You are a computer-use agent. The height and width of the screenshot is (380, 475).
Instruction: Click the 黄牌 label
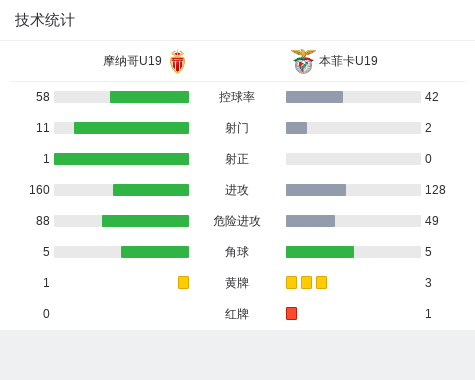pos(237,283)
